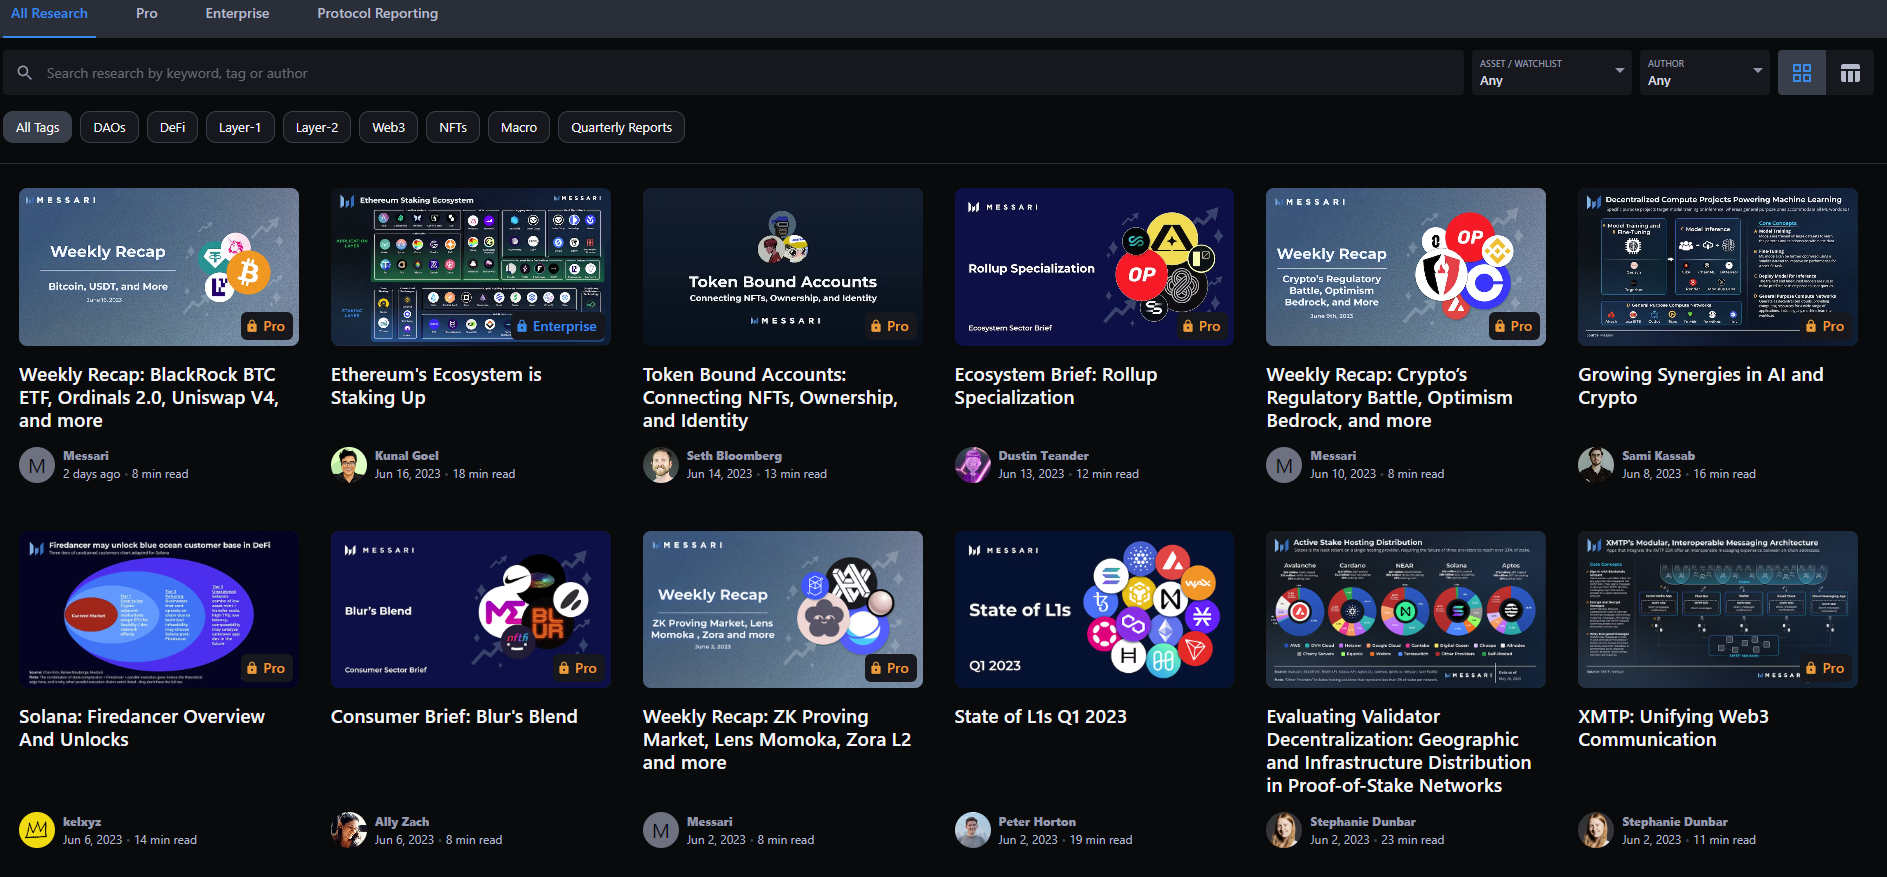The image size is (1887, 877).
Task: Click author name Kunal Goel
Action: (406, 456)
